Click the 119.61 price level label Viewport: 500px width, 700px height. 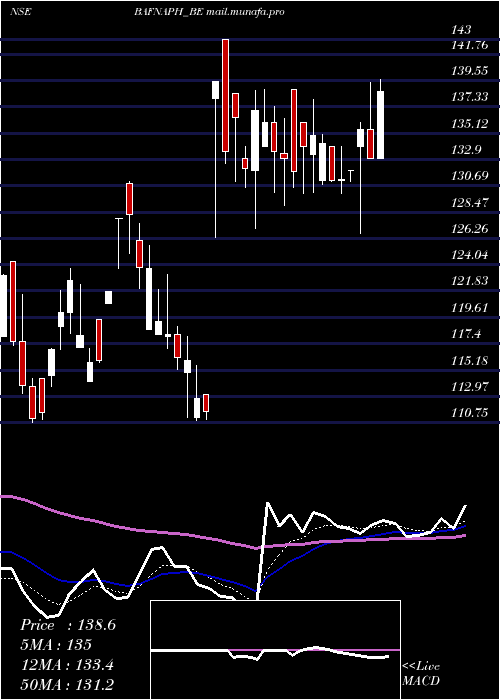pos(469,308)
